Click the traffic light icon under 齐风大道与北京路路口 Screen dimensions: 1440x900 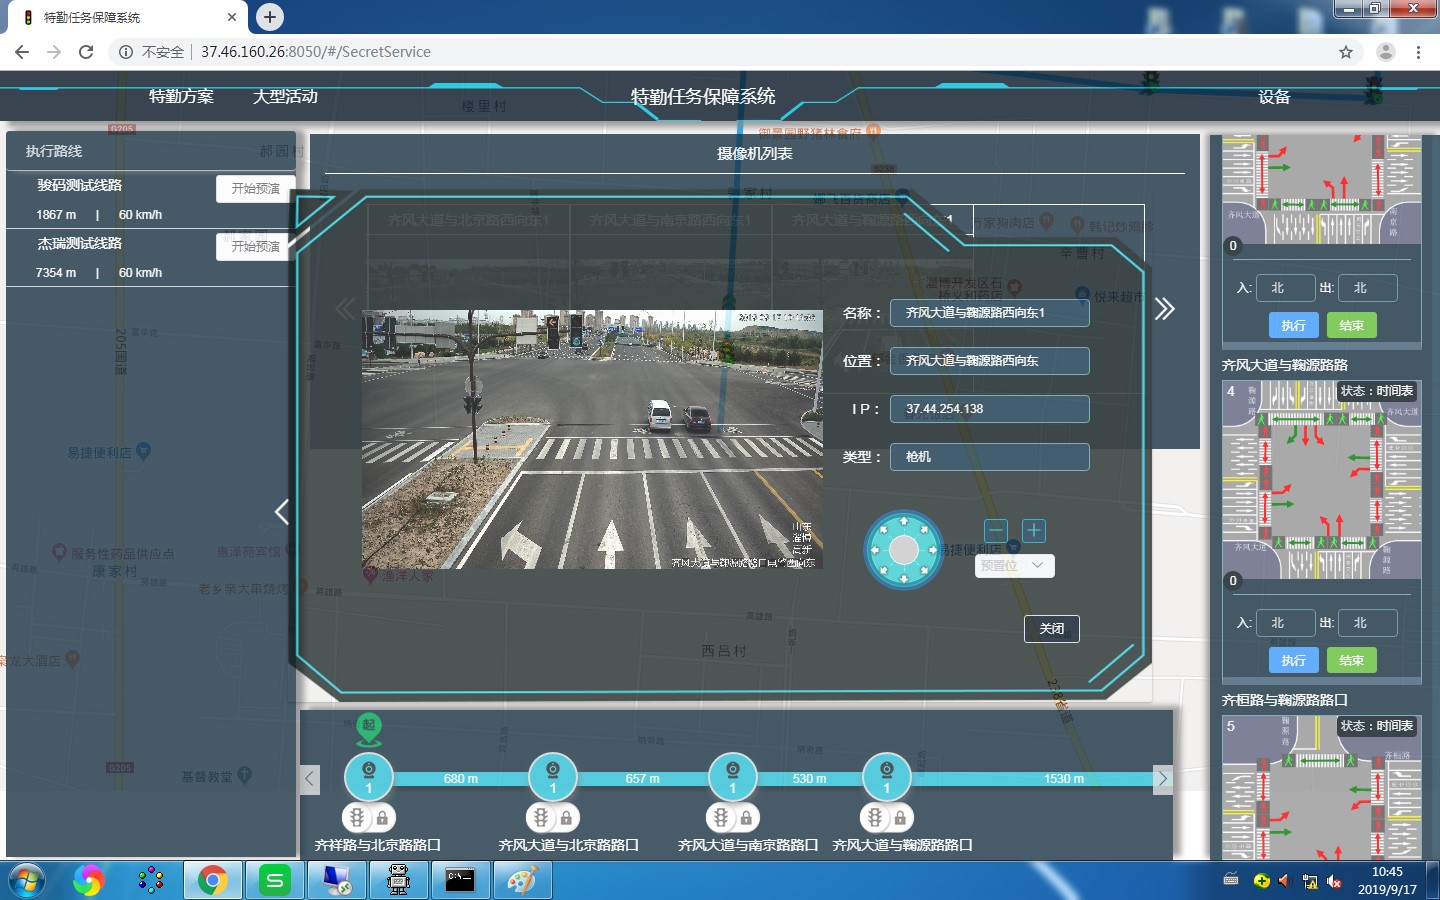click(541, 818)
